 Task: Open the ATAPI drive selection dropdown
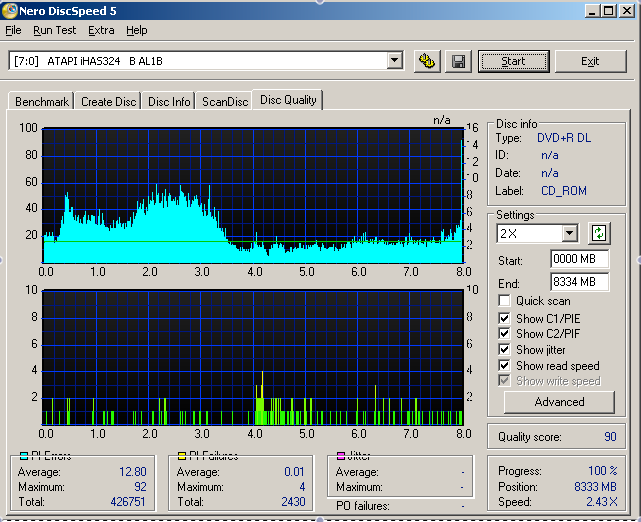394,61
